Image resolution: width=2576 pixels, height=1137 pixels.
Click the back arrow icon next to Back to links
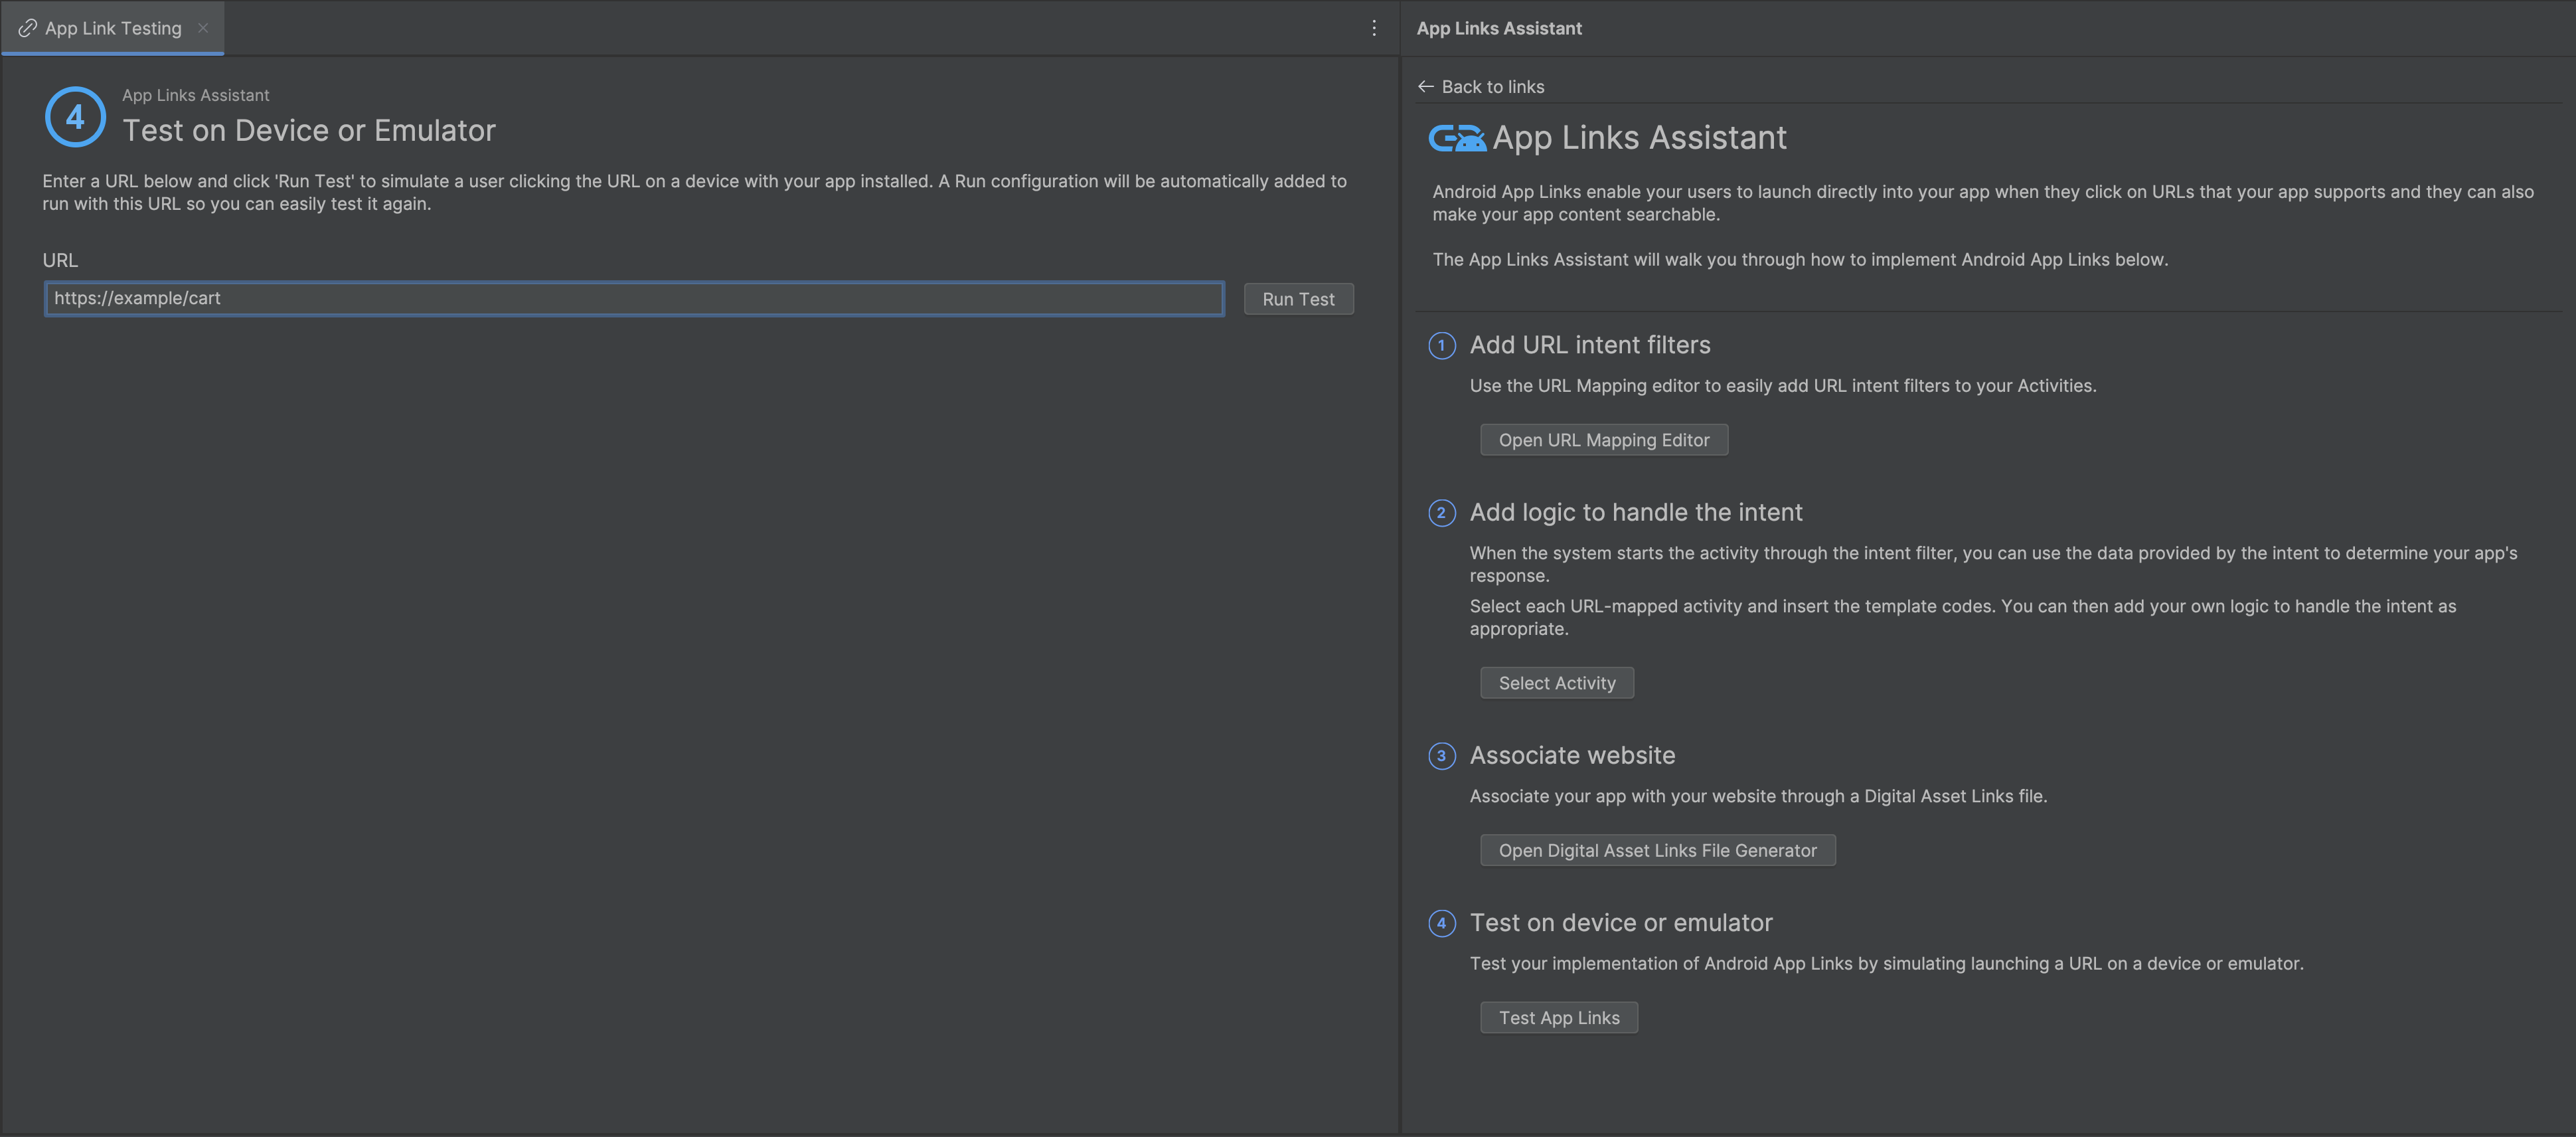[1425, 87]
